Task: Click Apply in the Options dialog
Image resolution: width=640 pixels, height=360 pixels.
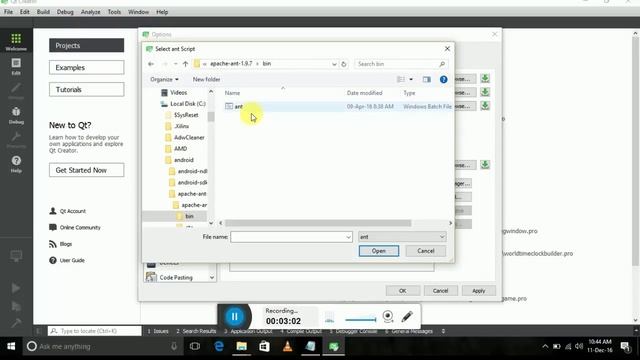Action: point(479,291)
